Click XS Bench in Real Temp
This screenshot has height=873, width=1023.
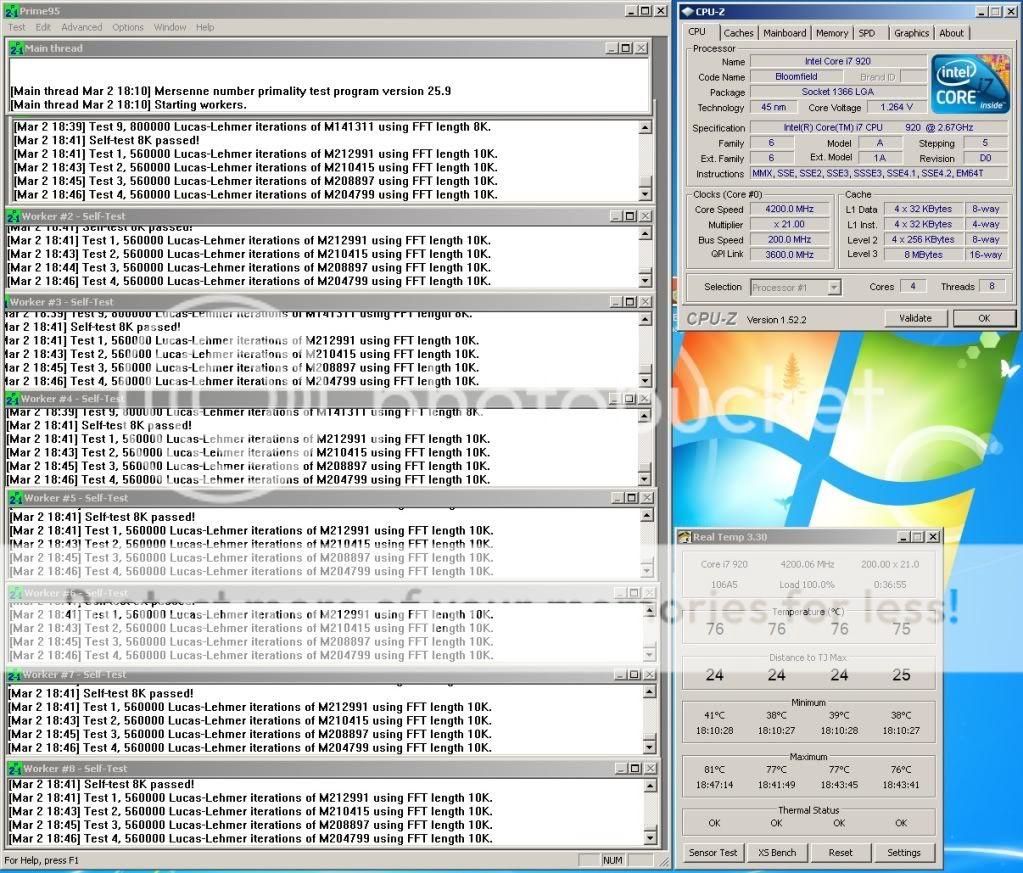[x=776, y=853]
